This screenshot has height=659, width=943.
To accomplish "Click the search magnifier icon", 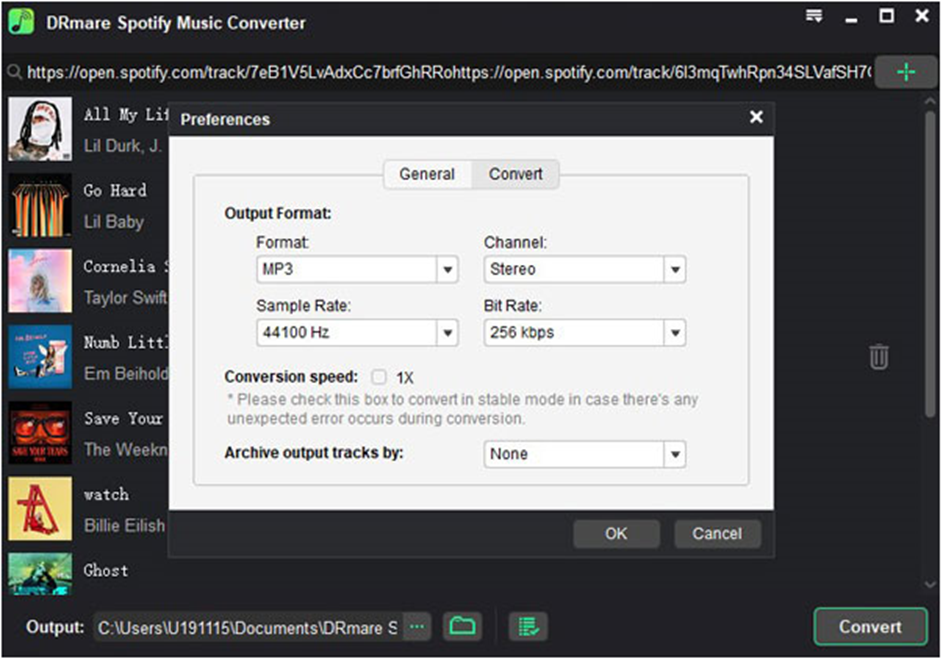I will pyautogui.click(x=14, y=72).
